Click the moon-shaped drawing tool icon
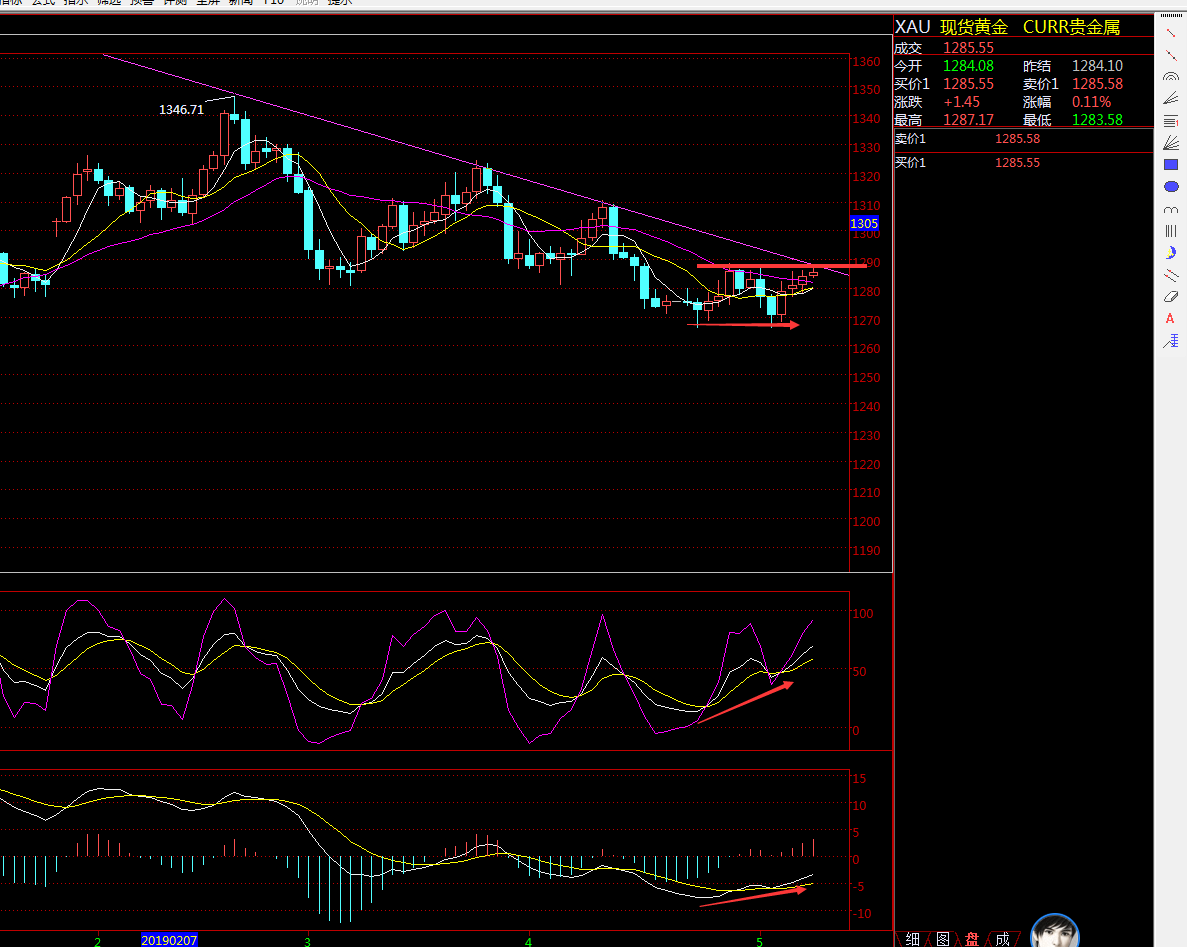The image size is (1187, 947). (x=1170, y=253)
